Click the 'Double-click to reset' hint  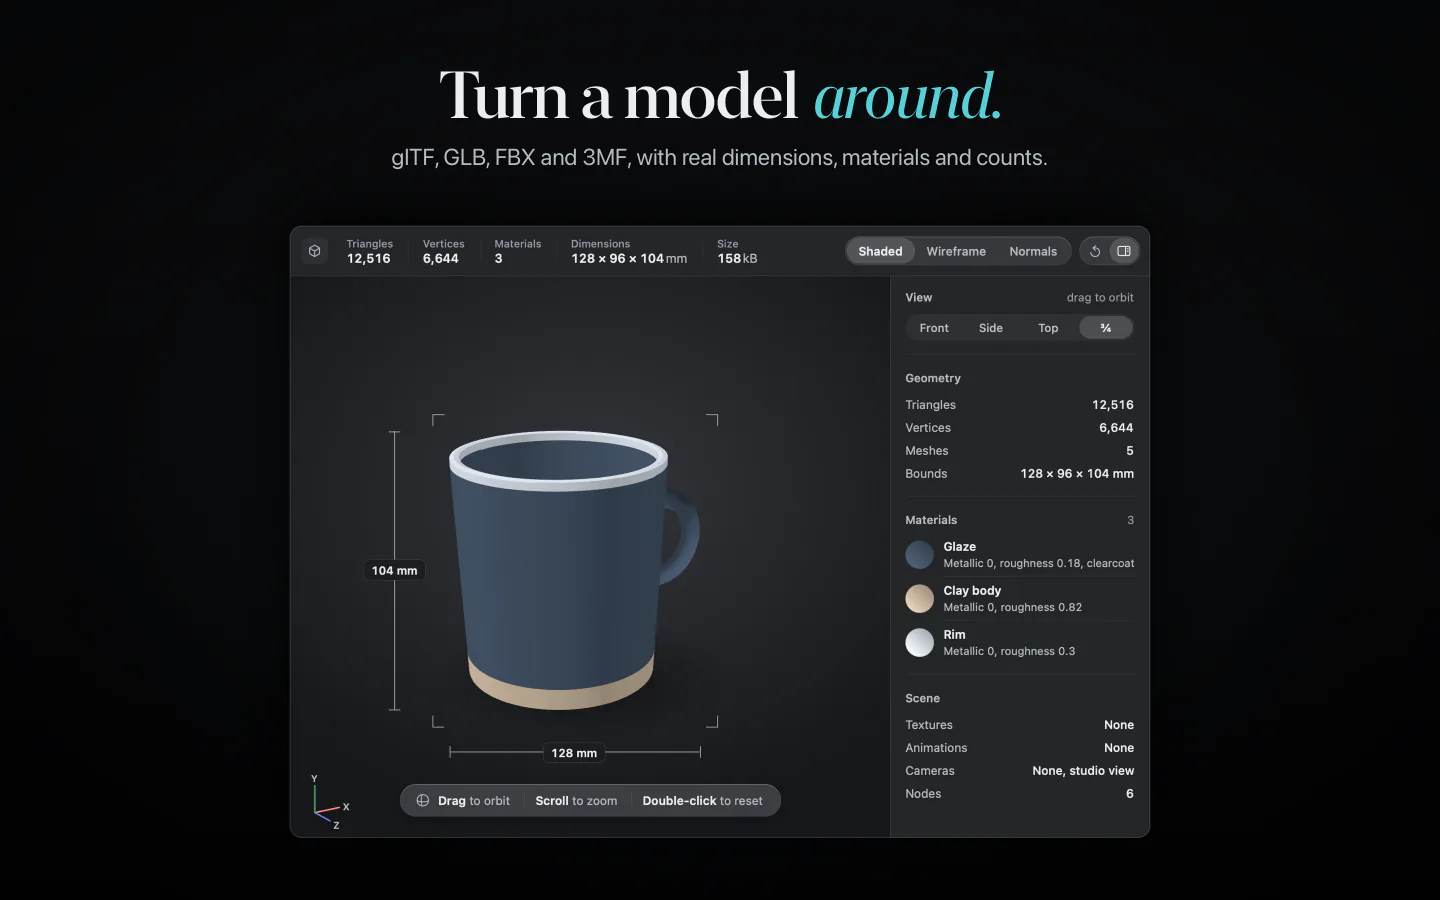click(x=702, y=801)
